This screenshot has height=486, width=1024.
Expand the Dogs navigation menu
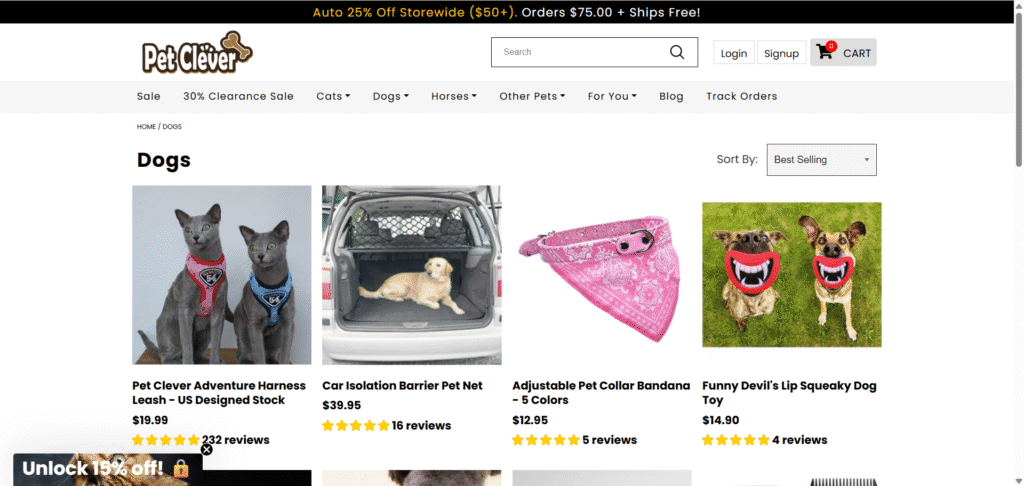pos(391,96)
